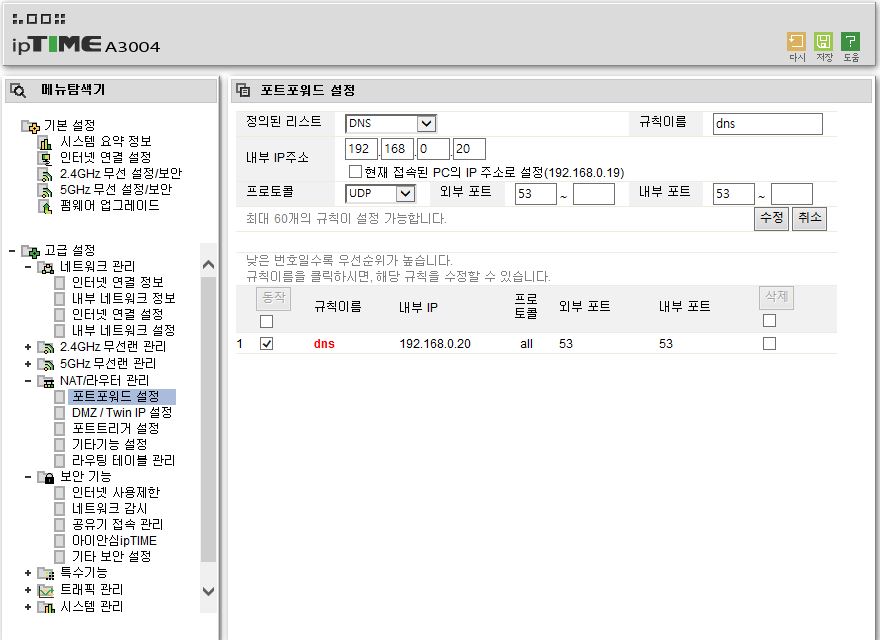The image size is (880, 640).
Task: Click the 규칙이름 input field
Action: click(768, 124)
